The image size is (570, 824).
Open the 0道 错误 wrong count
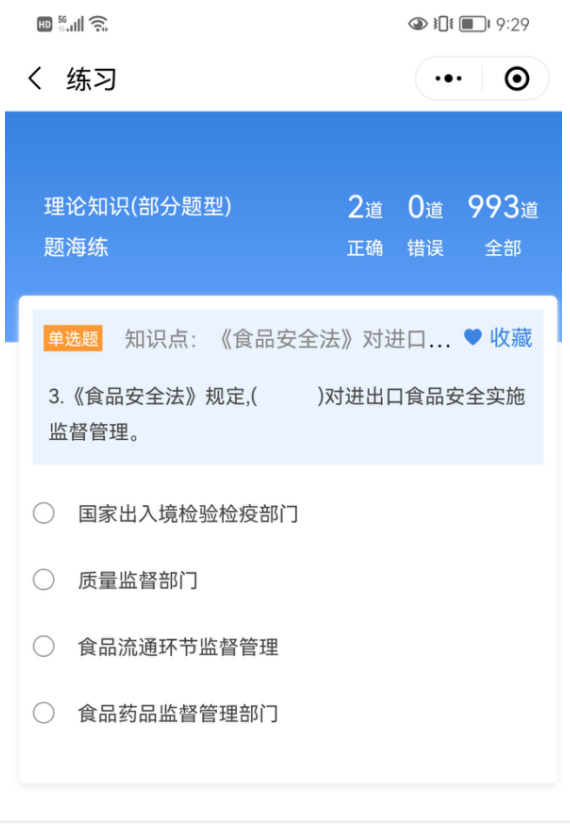425,225
